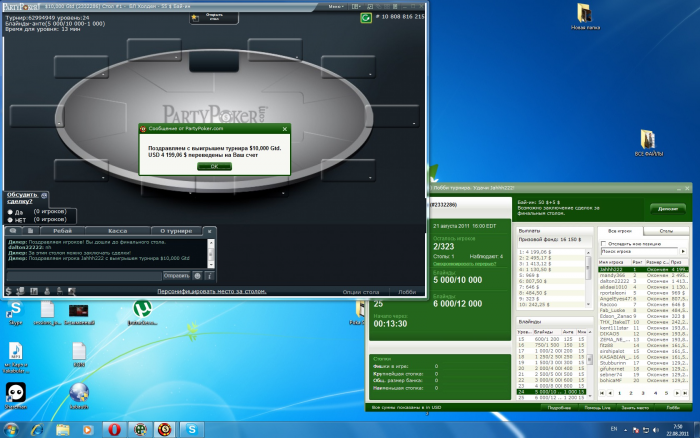
Task: Click the search go arrow beside player search
Action: point(683,251)
